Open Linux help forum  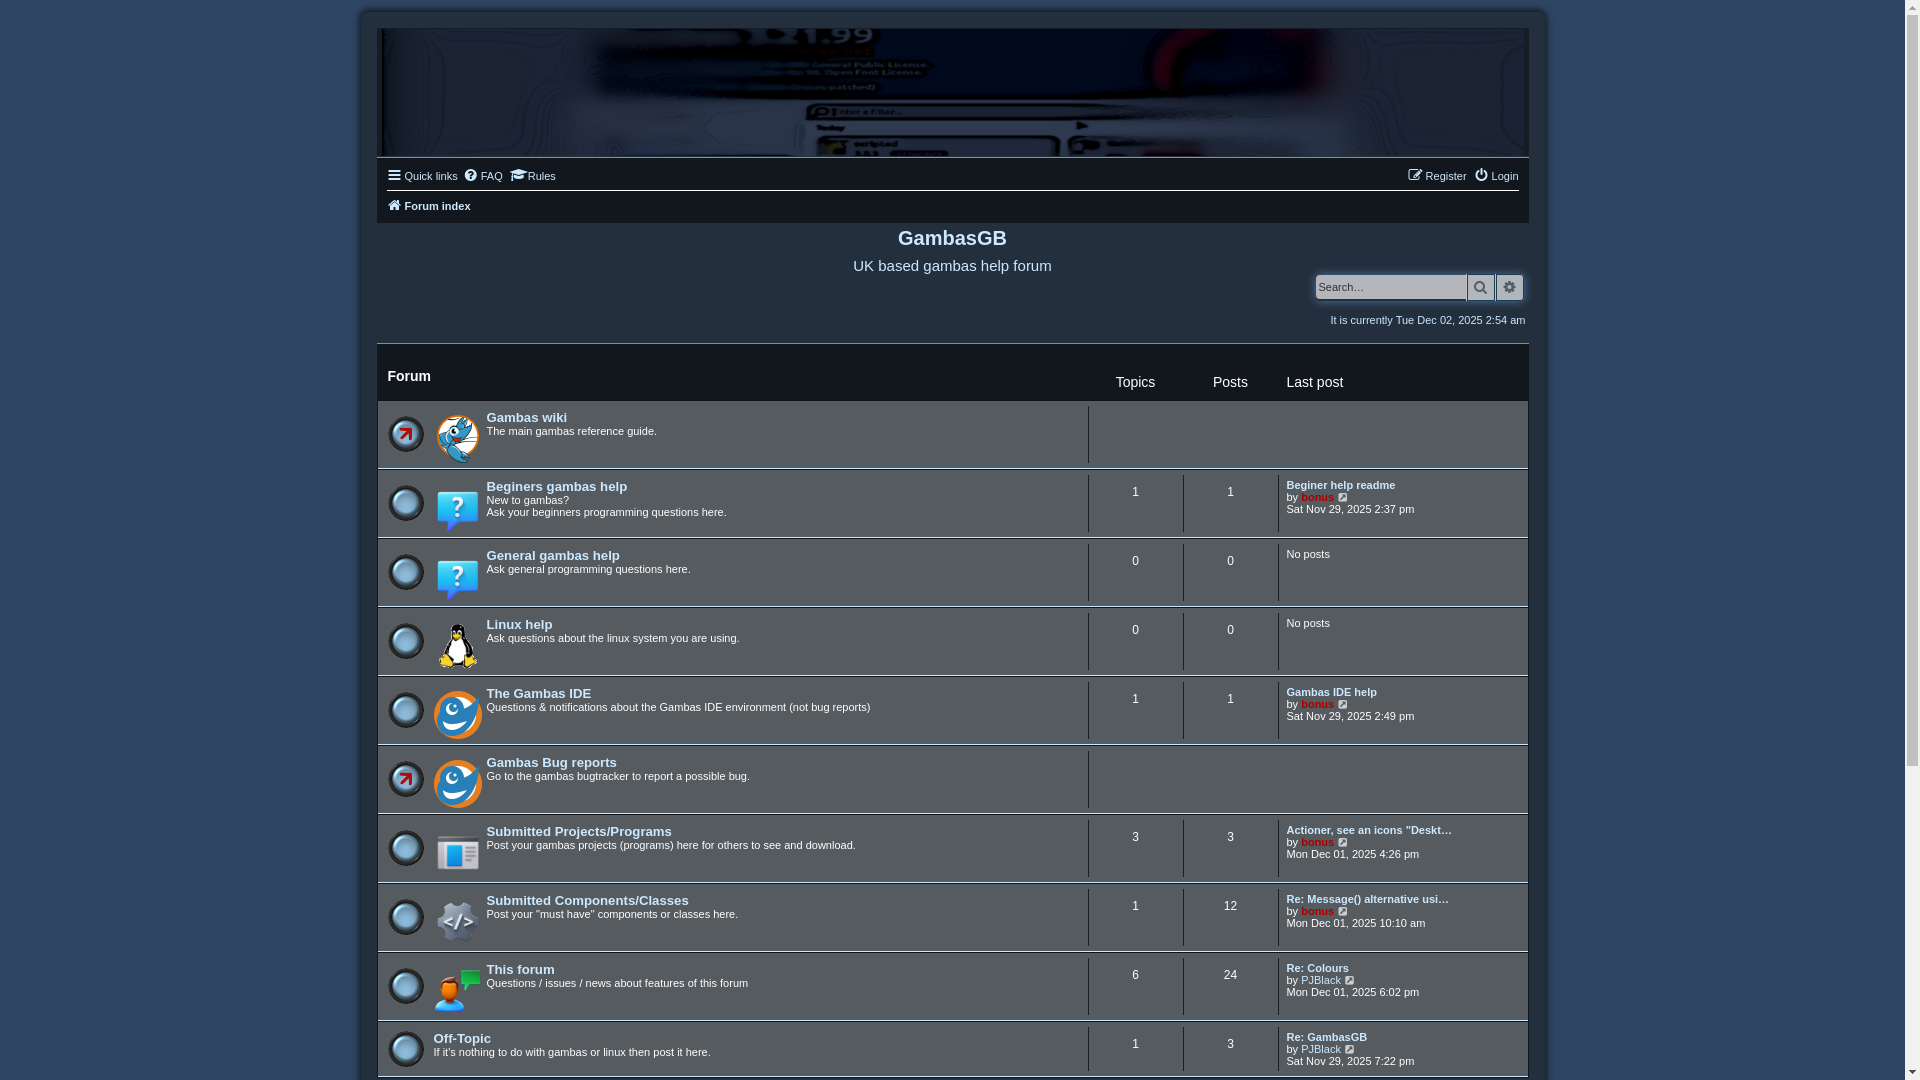point(519,625)
